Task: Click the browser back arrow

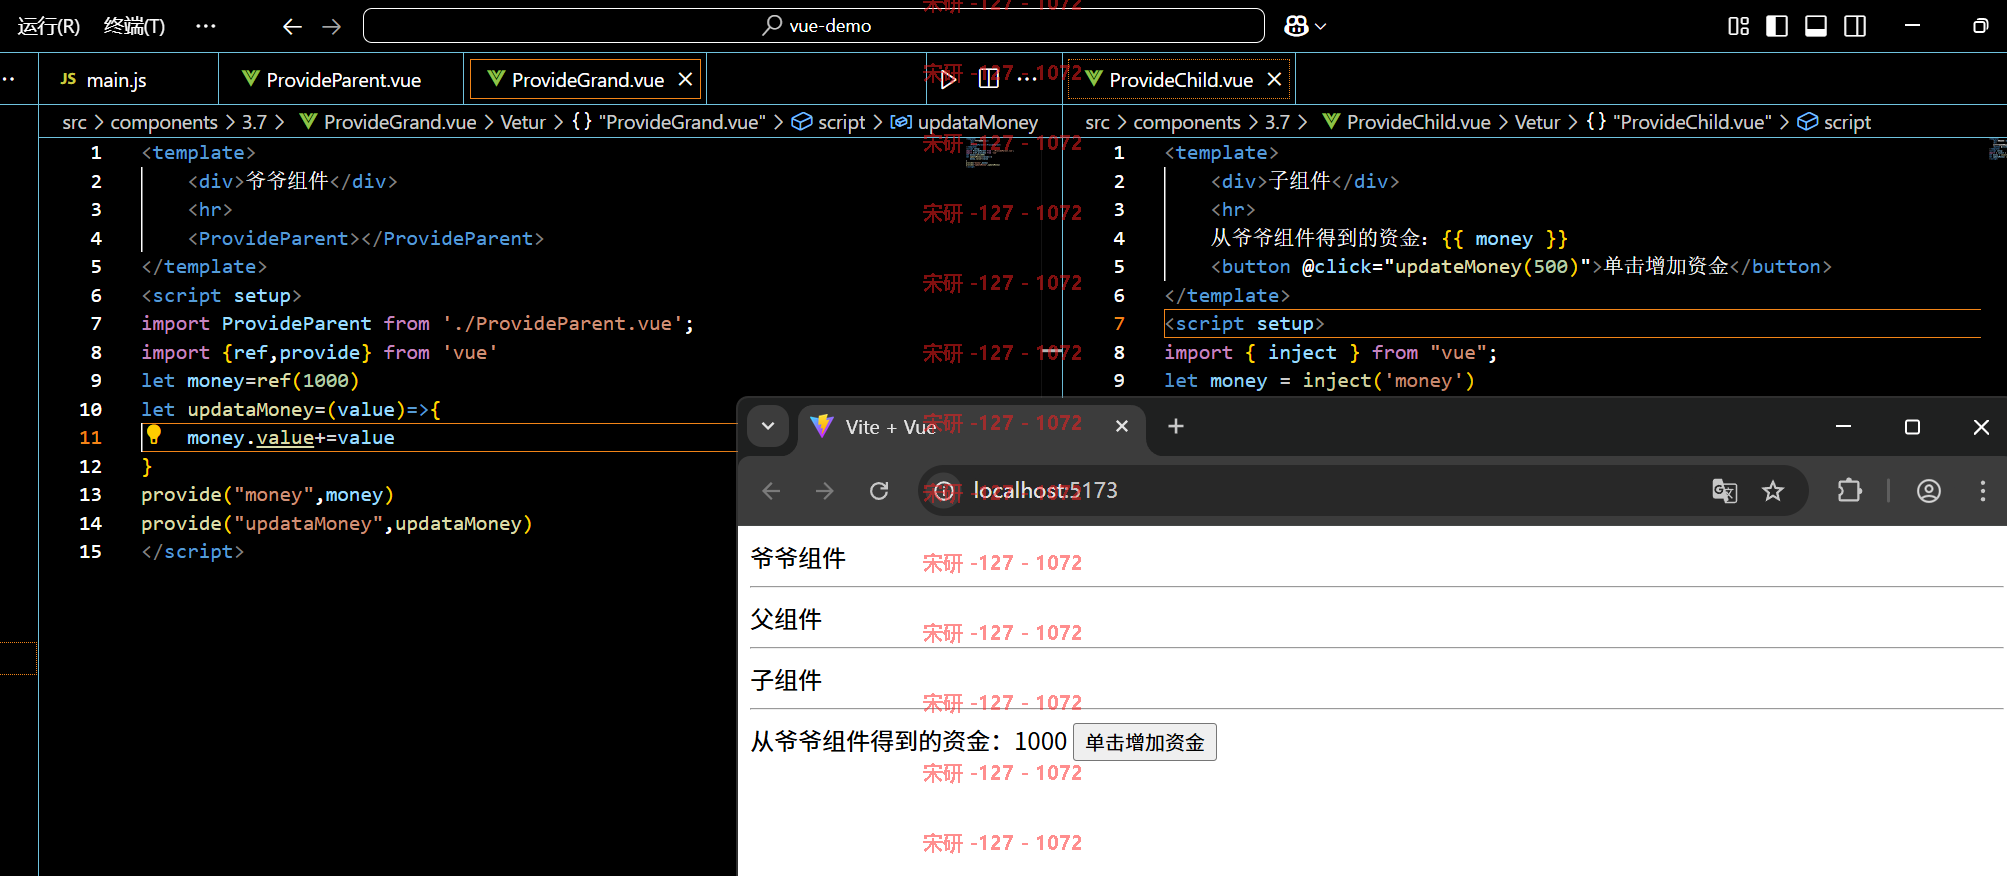Action: [771, 491]
